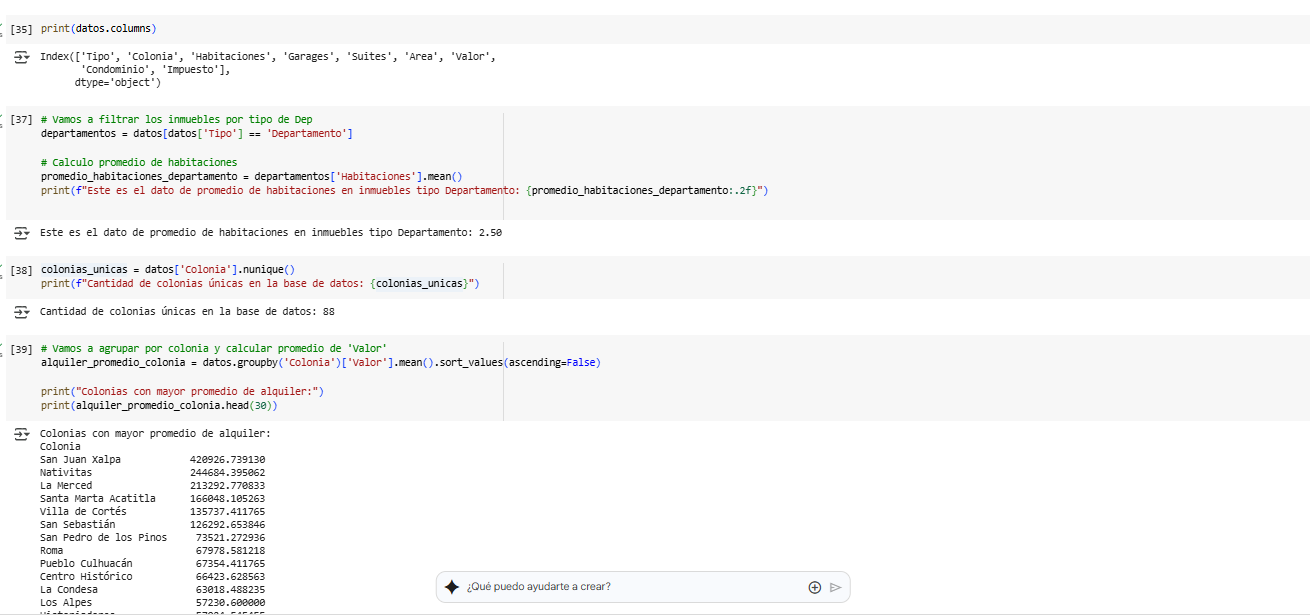
Task: Click print line 'Cantidad de colonias únicas' in cell 38
Action: (260, 283)
